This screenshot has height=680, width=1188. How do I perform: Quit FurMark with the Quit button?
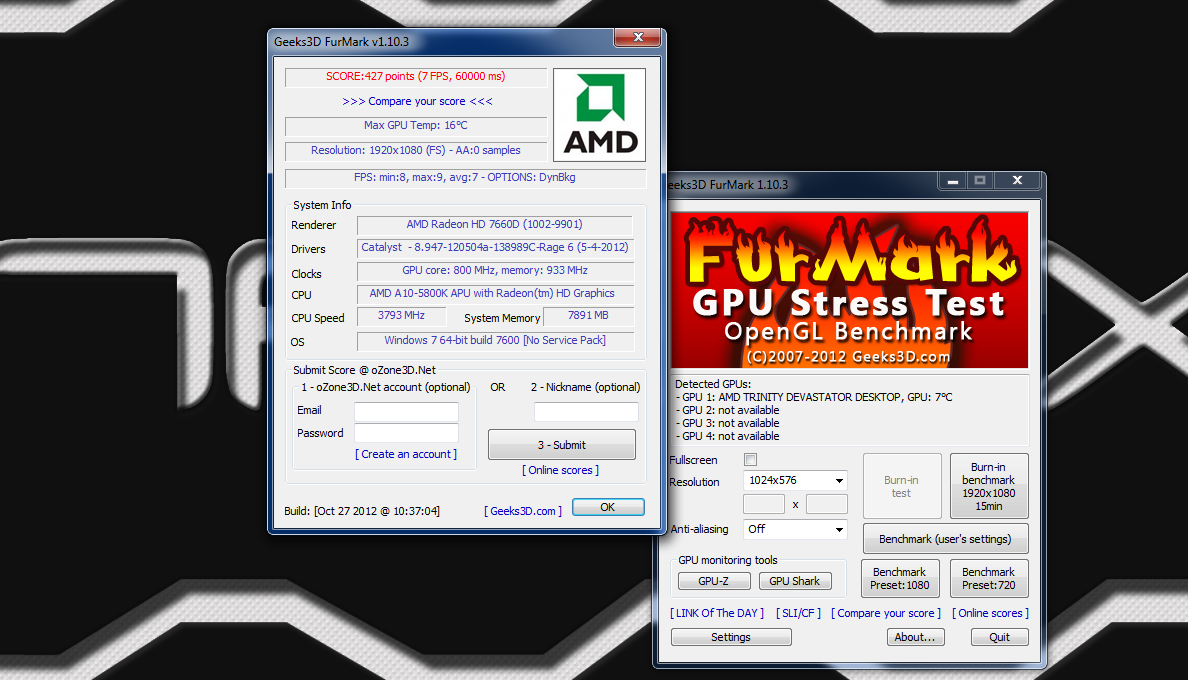coord(999,638)
